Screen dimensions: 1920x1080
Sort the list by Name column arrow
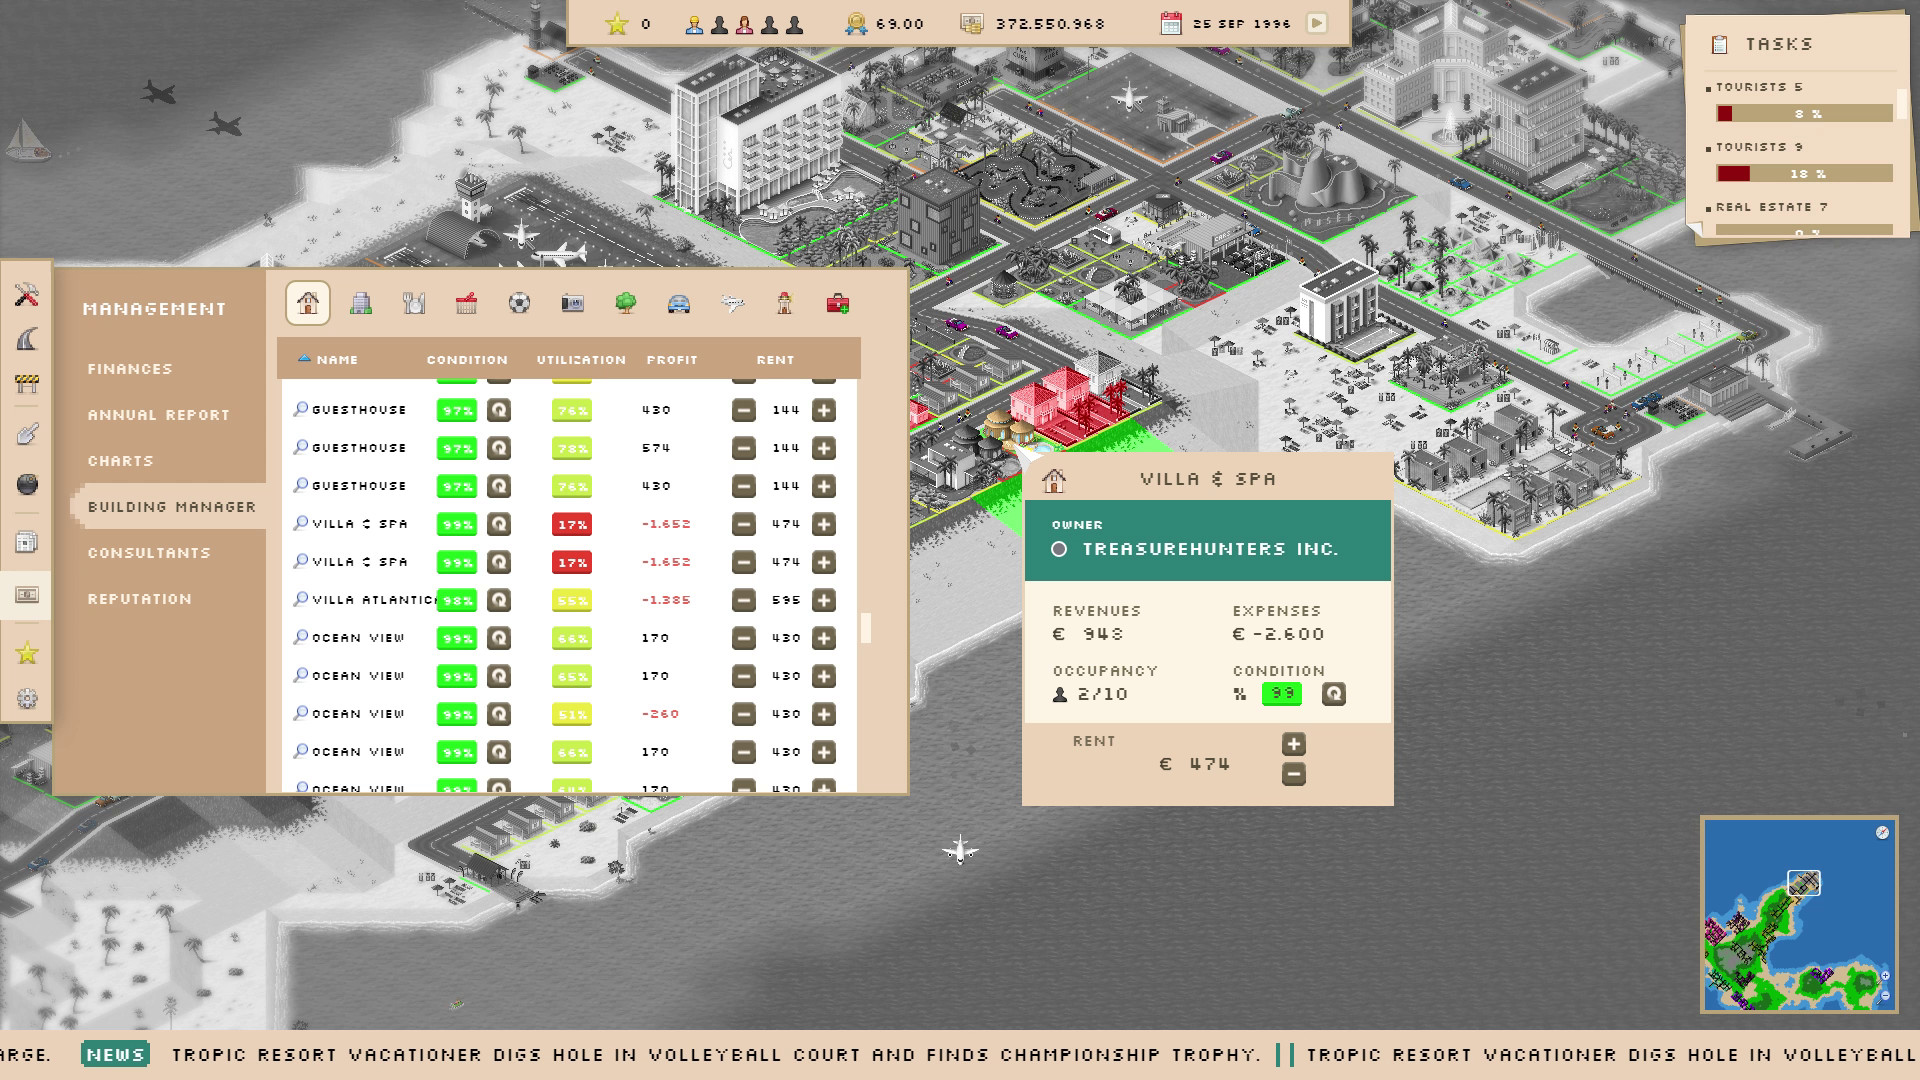click(305, 359)
